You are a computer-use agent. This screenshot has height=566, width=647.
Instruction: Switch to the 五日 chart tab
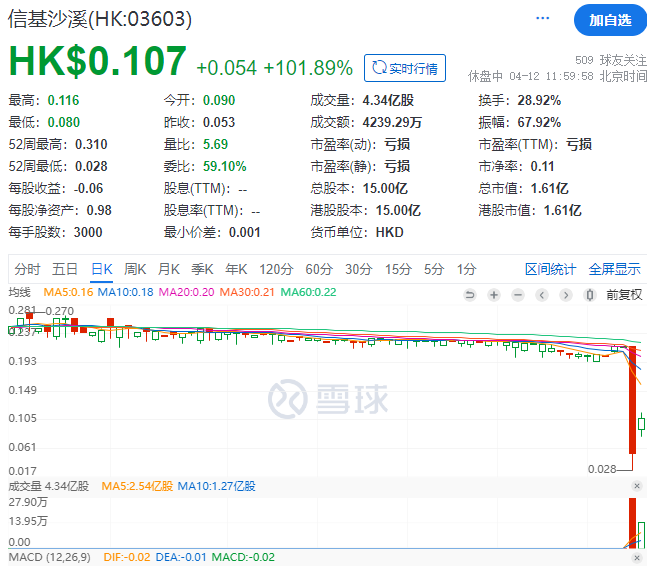pos(65,269)
